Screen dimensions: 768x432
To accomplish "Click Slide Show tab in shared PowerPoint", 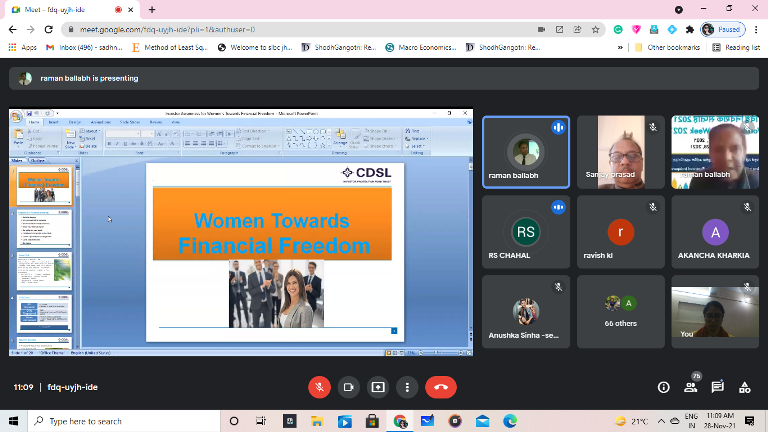I will pyautogui.click(x=130, y=122).
